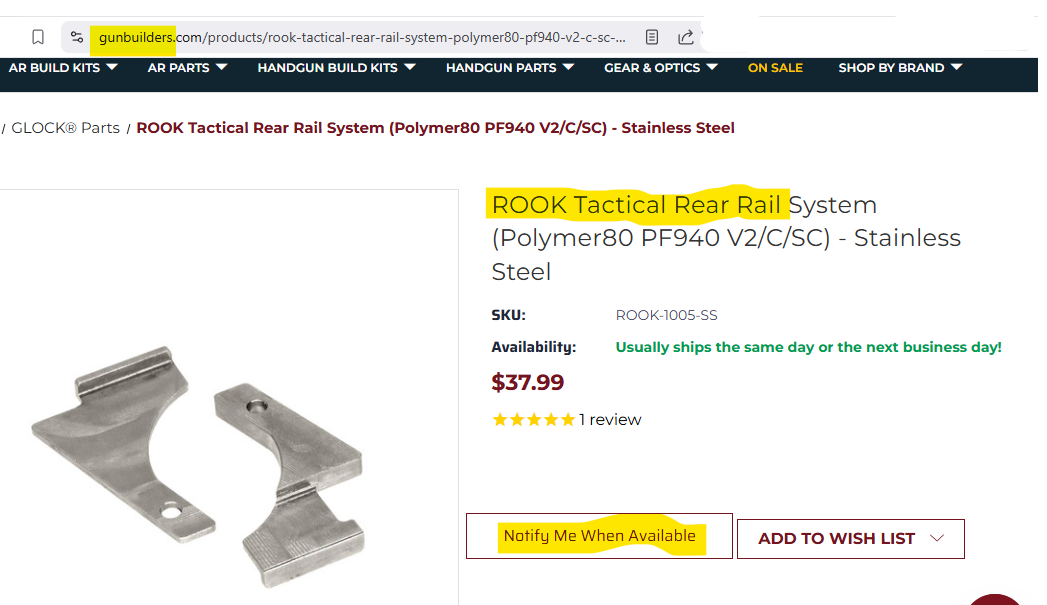
Task: Open the 1 review link
Action: tap(610, 420)
